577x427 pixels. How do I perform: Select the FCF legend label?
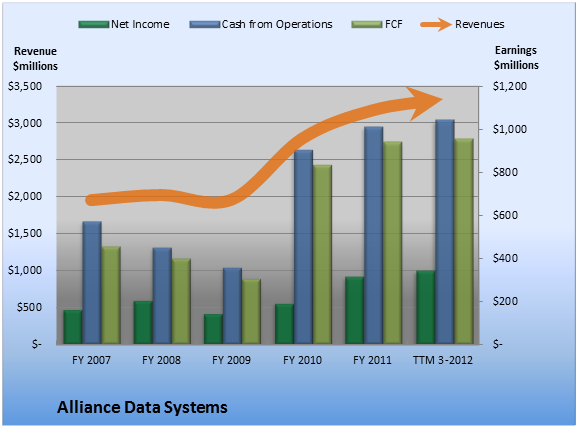(x=394, y=24)
